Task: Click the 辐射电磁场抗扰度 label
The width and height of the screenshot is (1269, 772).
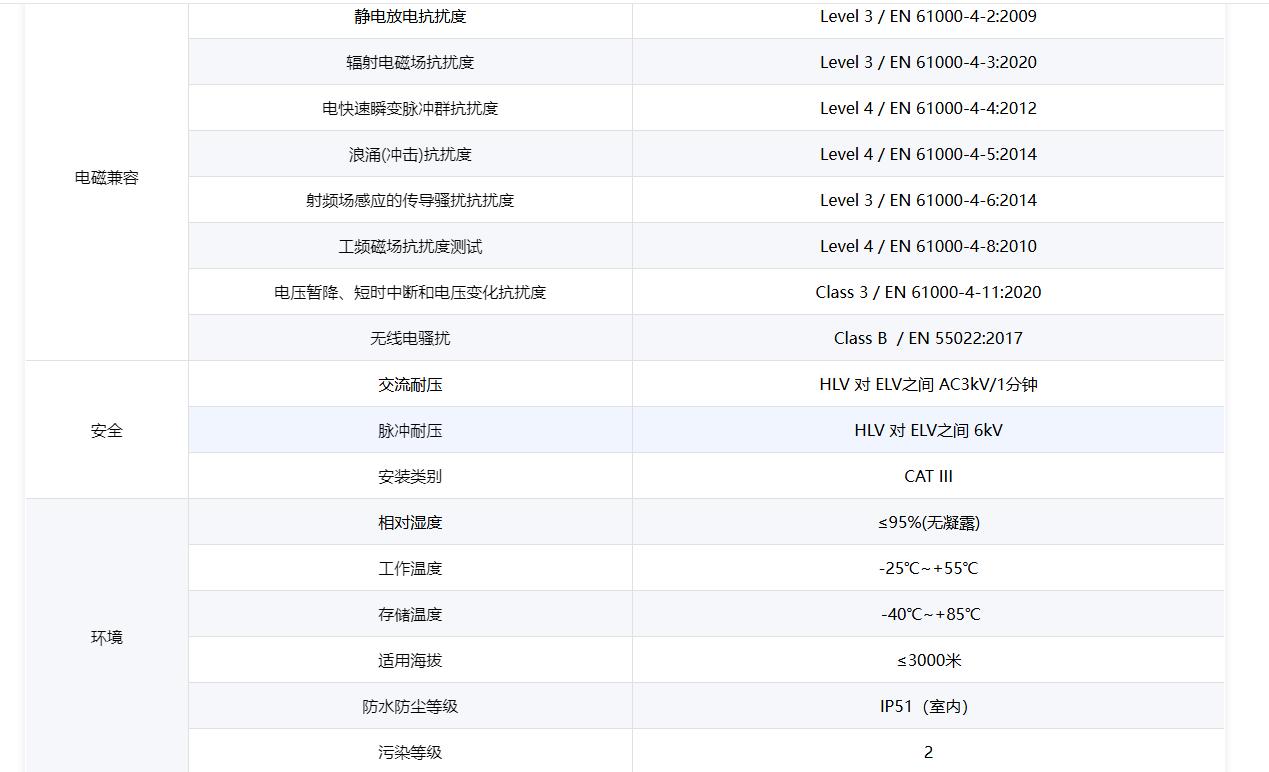Action: (x=410, y=62)
